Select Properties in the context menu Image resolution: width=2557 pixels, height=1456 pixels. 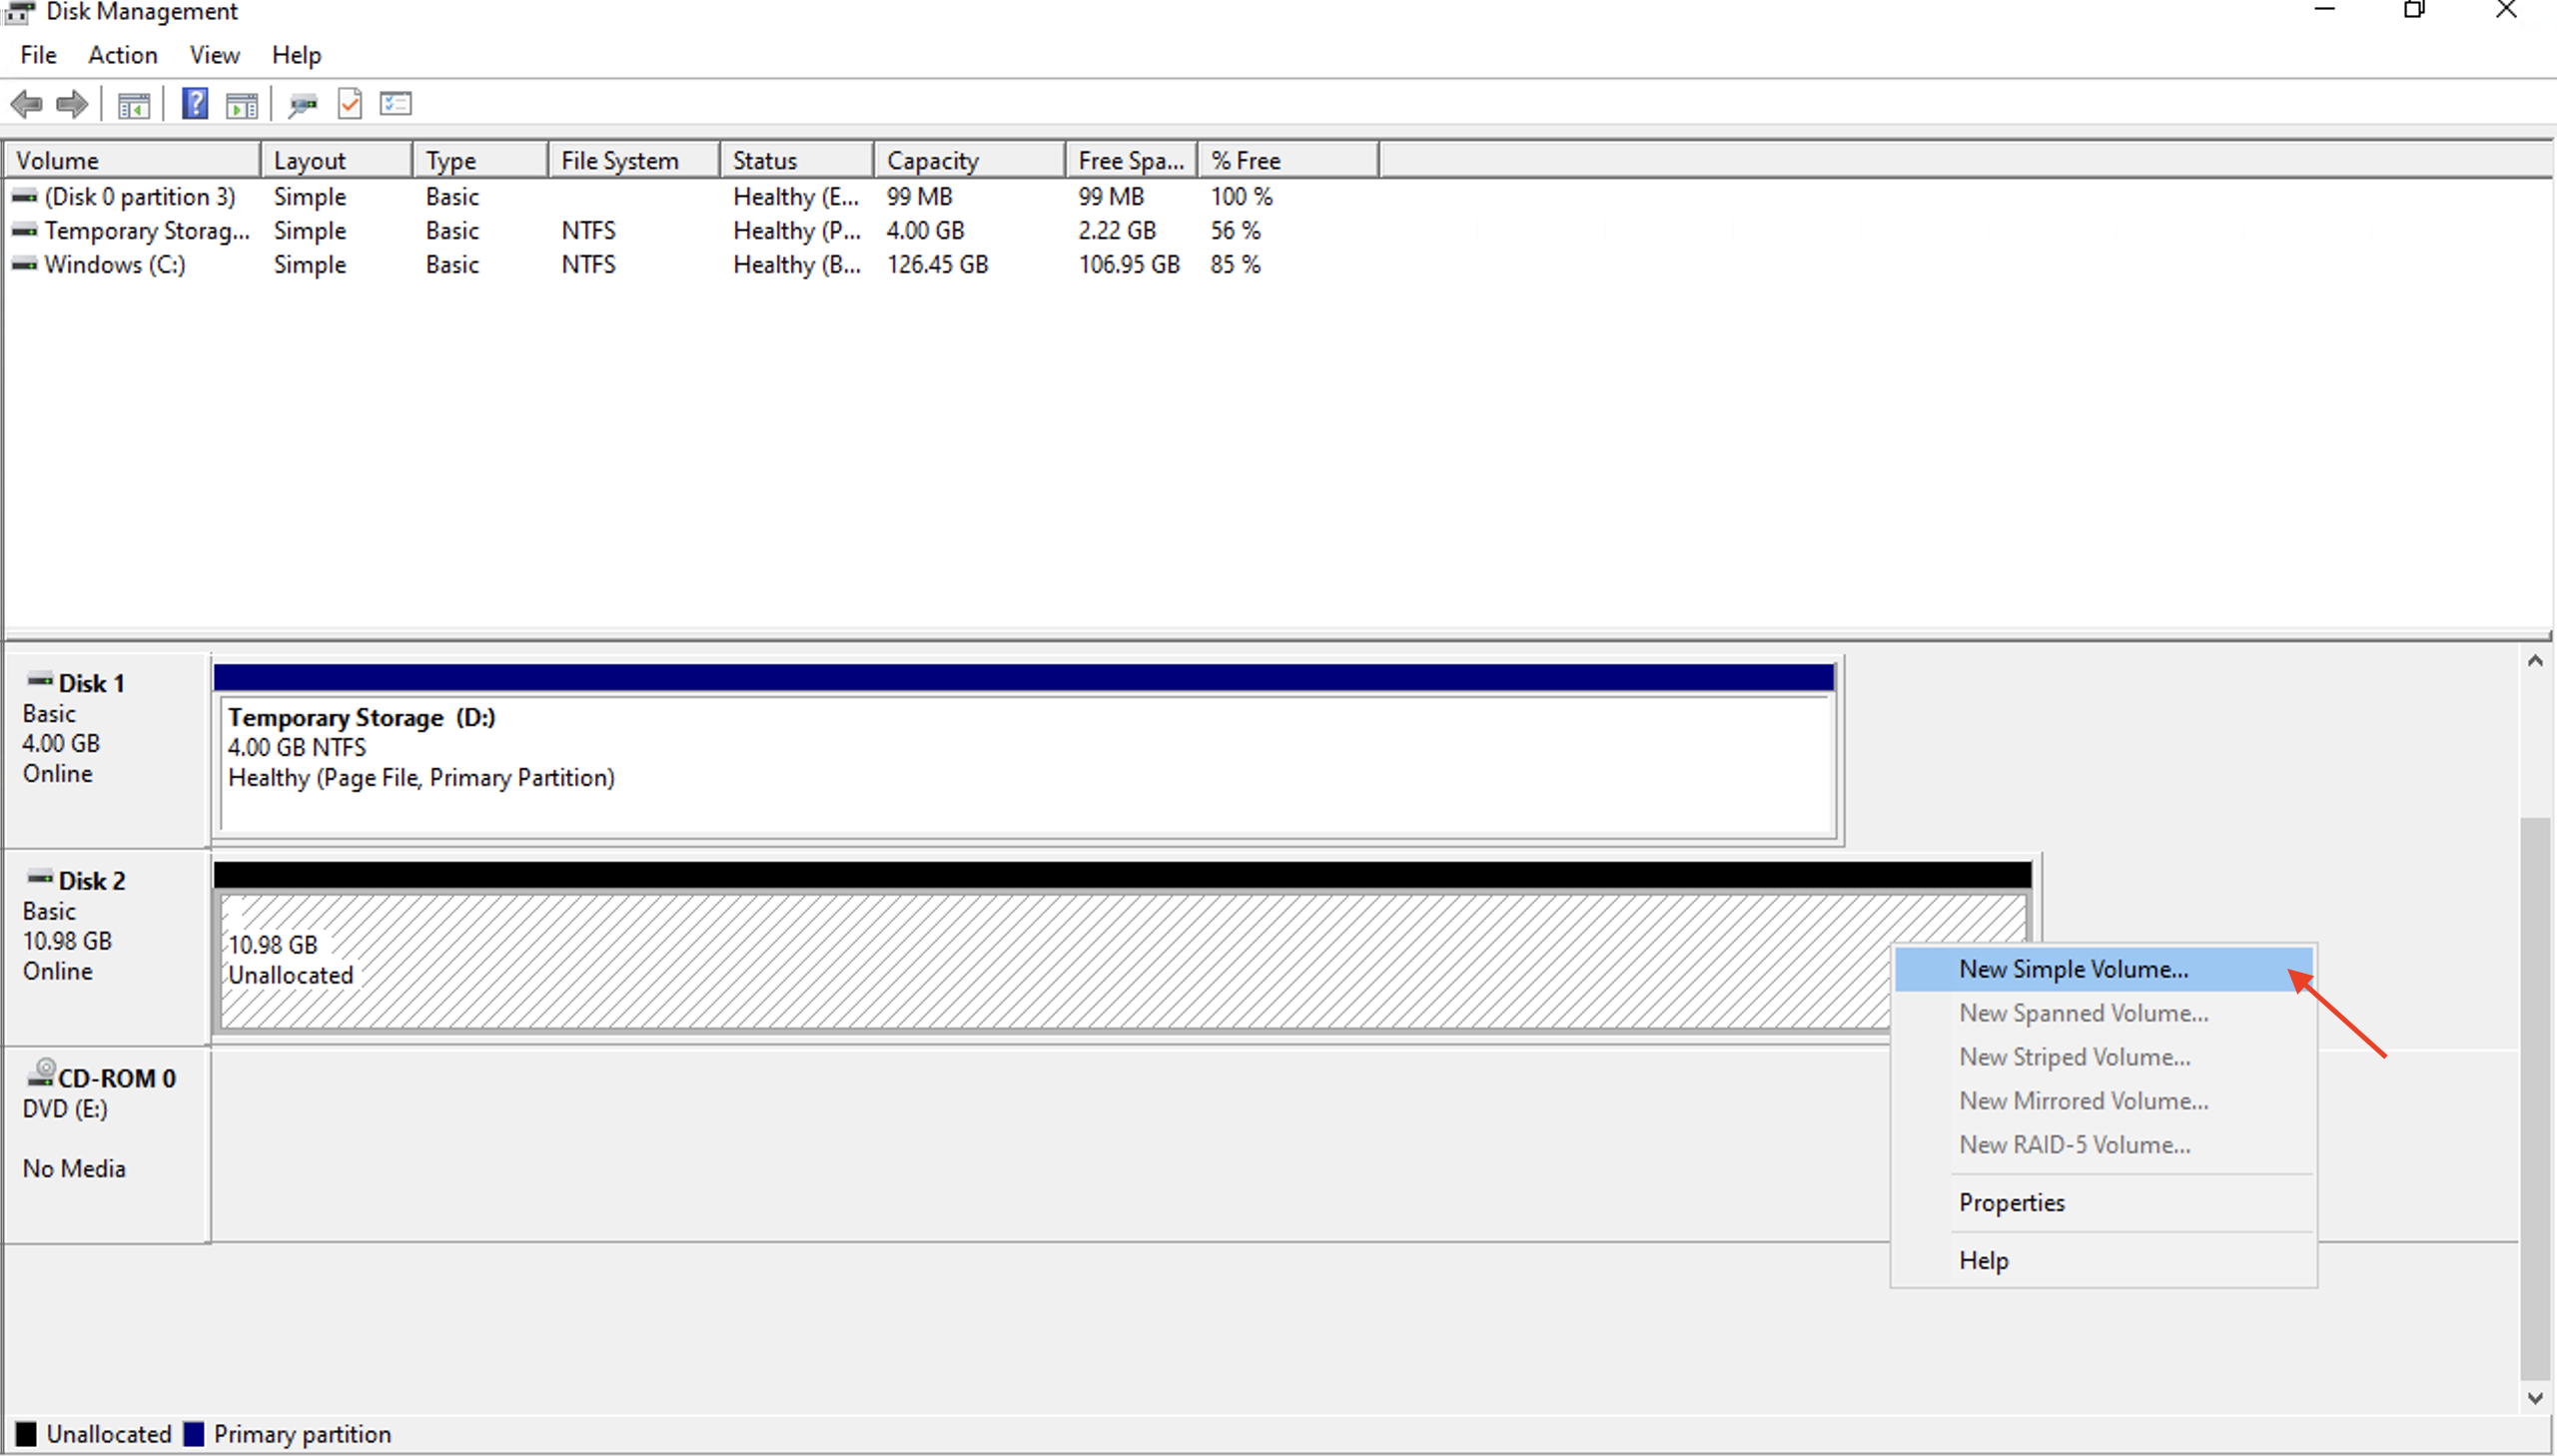[x=2104, y=1203]
